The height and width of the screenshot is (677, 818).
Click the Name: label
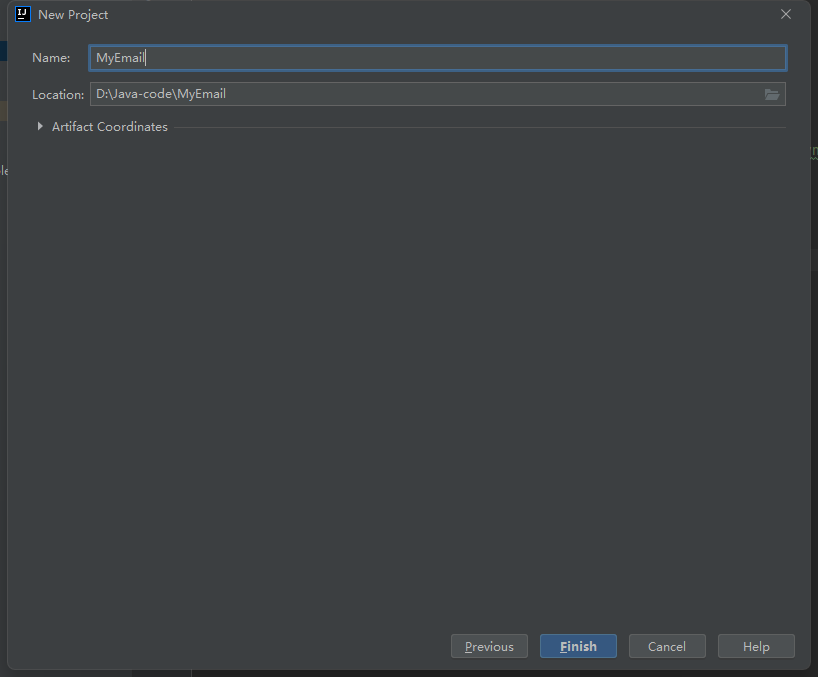[51, 58]
